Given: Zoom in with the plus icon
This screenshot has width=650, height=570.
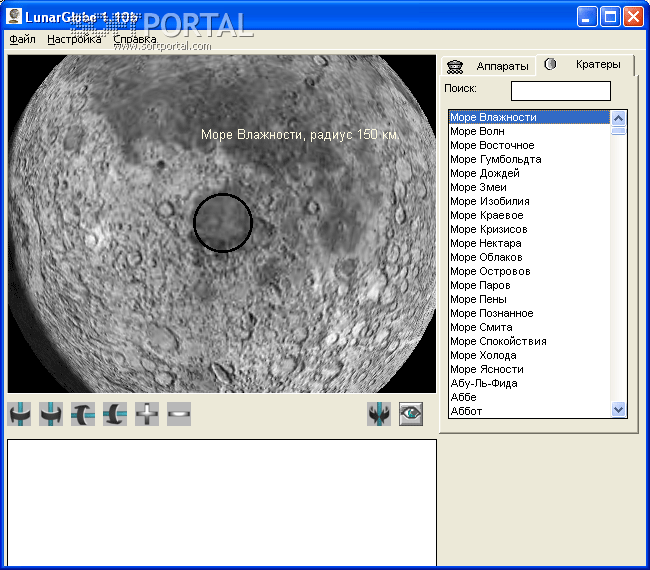Looking at the screenshot, I should [x=147, y=414].
